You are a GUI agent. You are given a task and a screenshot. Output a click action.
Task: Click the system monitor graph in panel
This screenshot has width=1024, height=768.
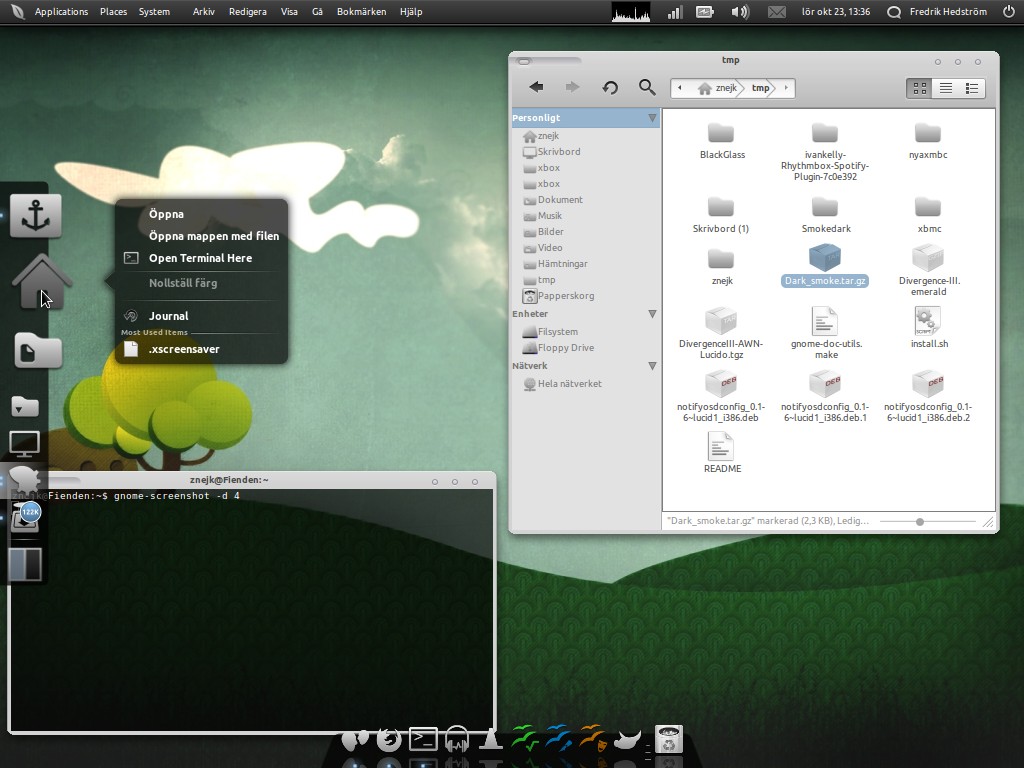(631, 12)
